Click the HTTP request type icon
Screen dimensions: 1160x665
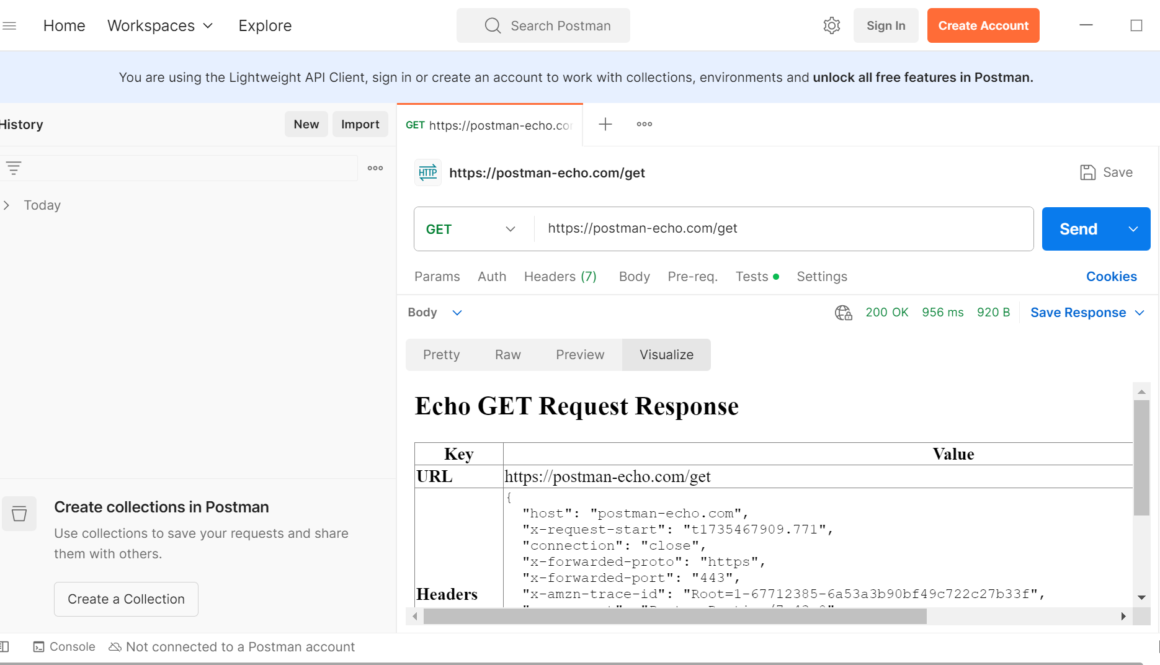pyautogui.click(x=428, y=172)
